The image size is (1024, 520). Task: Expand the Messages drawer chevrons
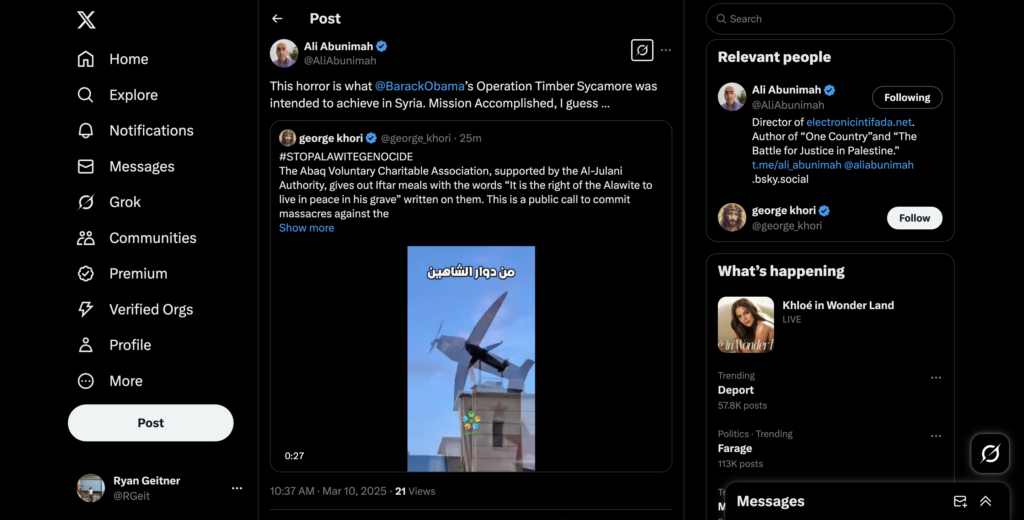pos(985,501)
